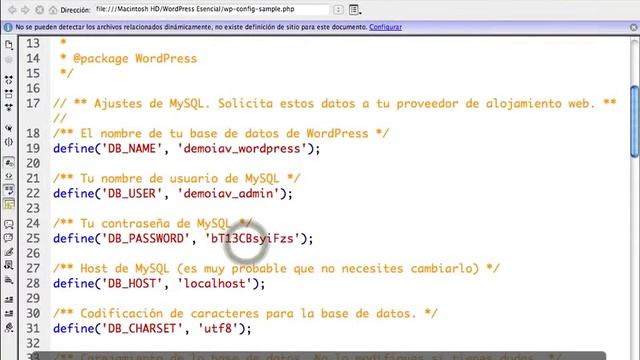Open Recent Snippets icon

[9, 265]
